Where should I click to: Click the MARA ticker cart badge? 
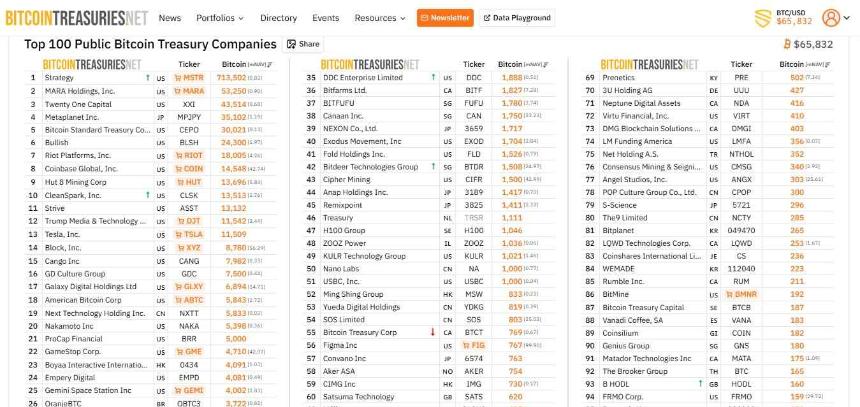click(x=189, y=91)
